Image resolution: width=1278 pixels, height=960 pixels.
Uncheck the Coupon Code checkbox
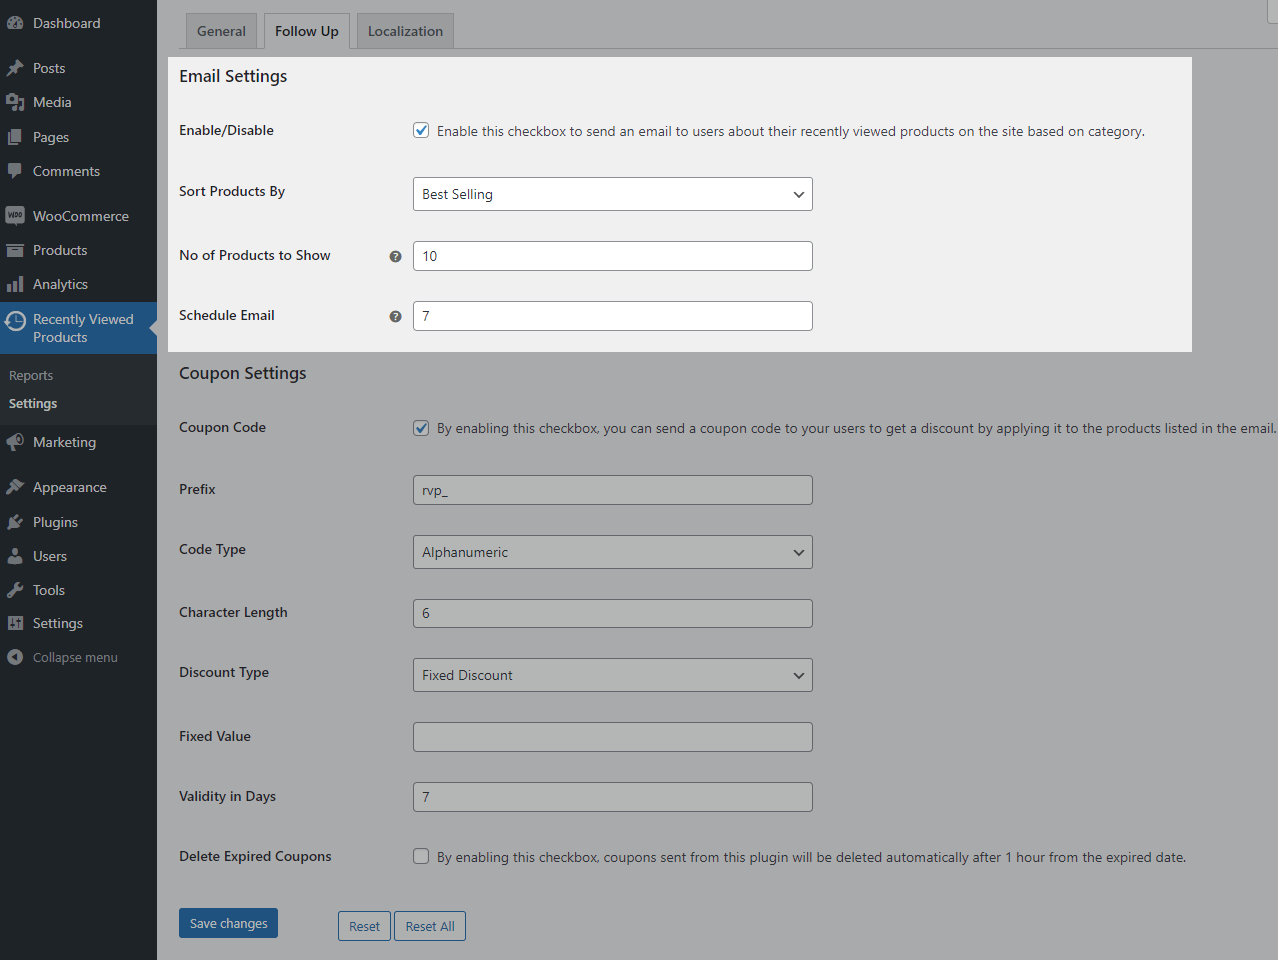point(421,427)
